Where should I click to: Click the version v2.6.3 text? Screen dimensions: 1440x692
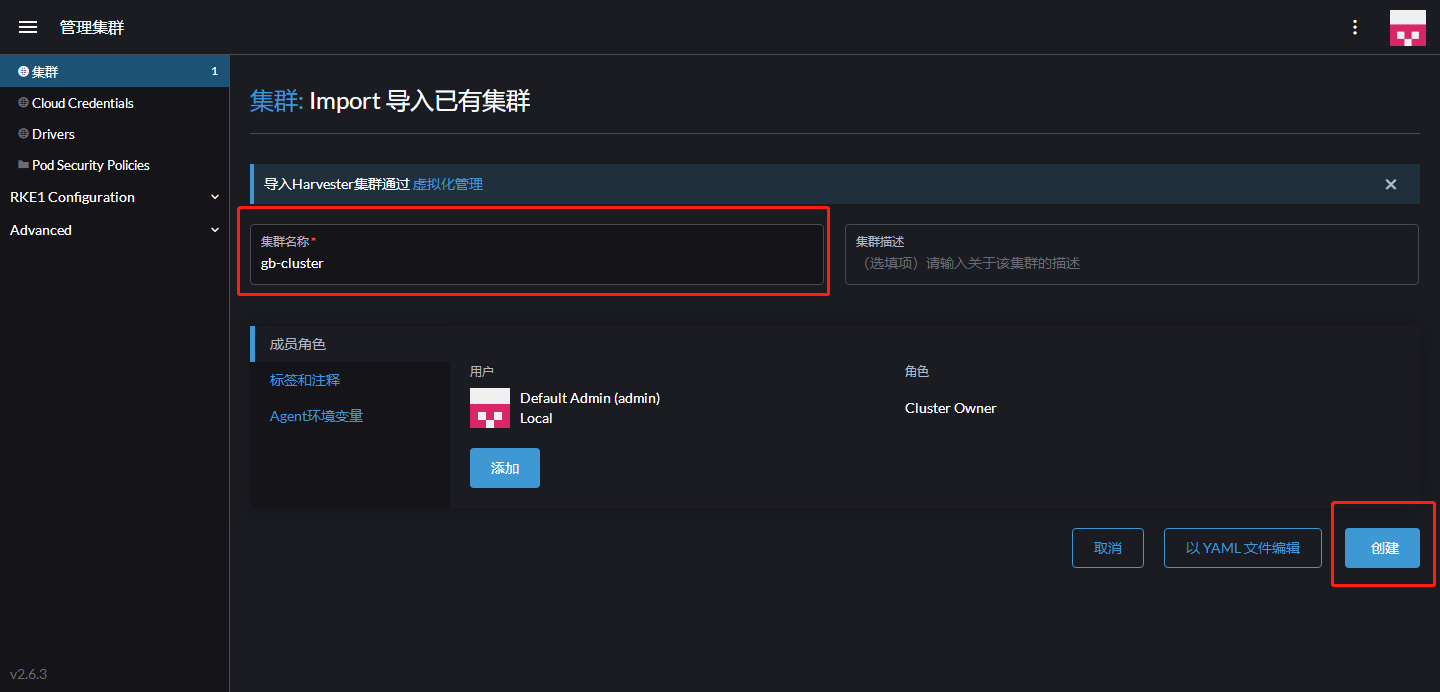(x=28, y=674)
